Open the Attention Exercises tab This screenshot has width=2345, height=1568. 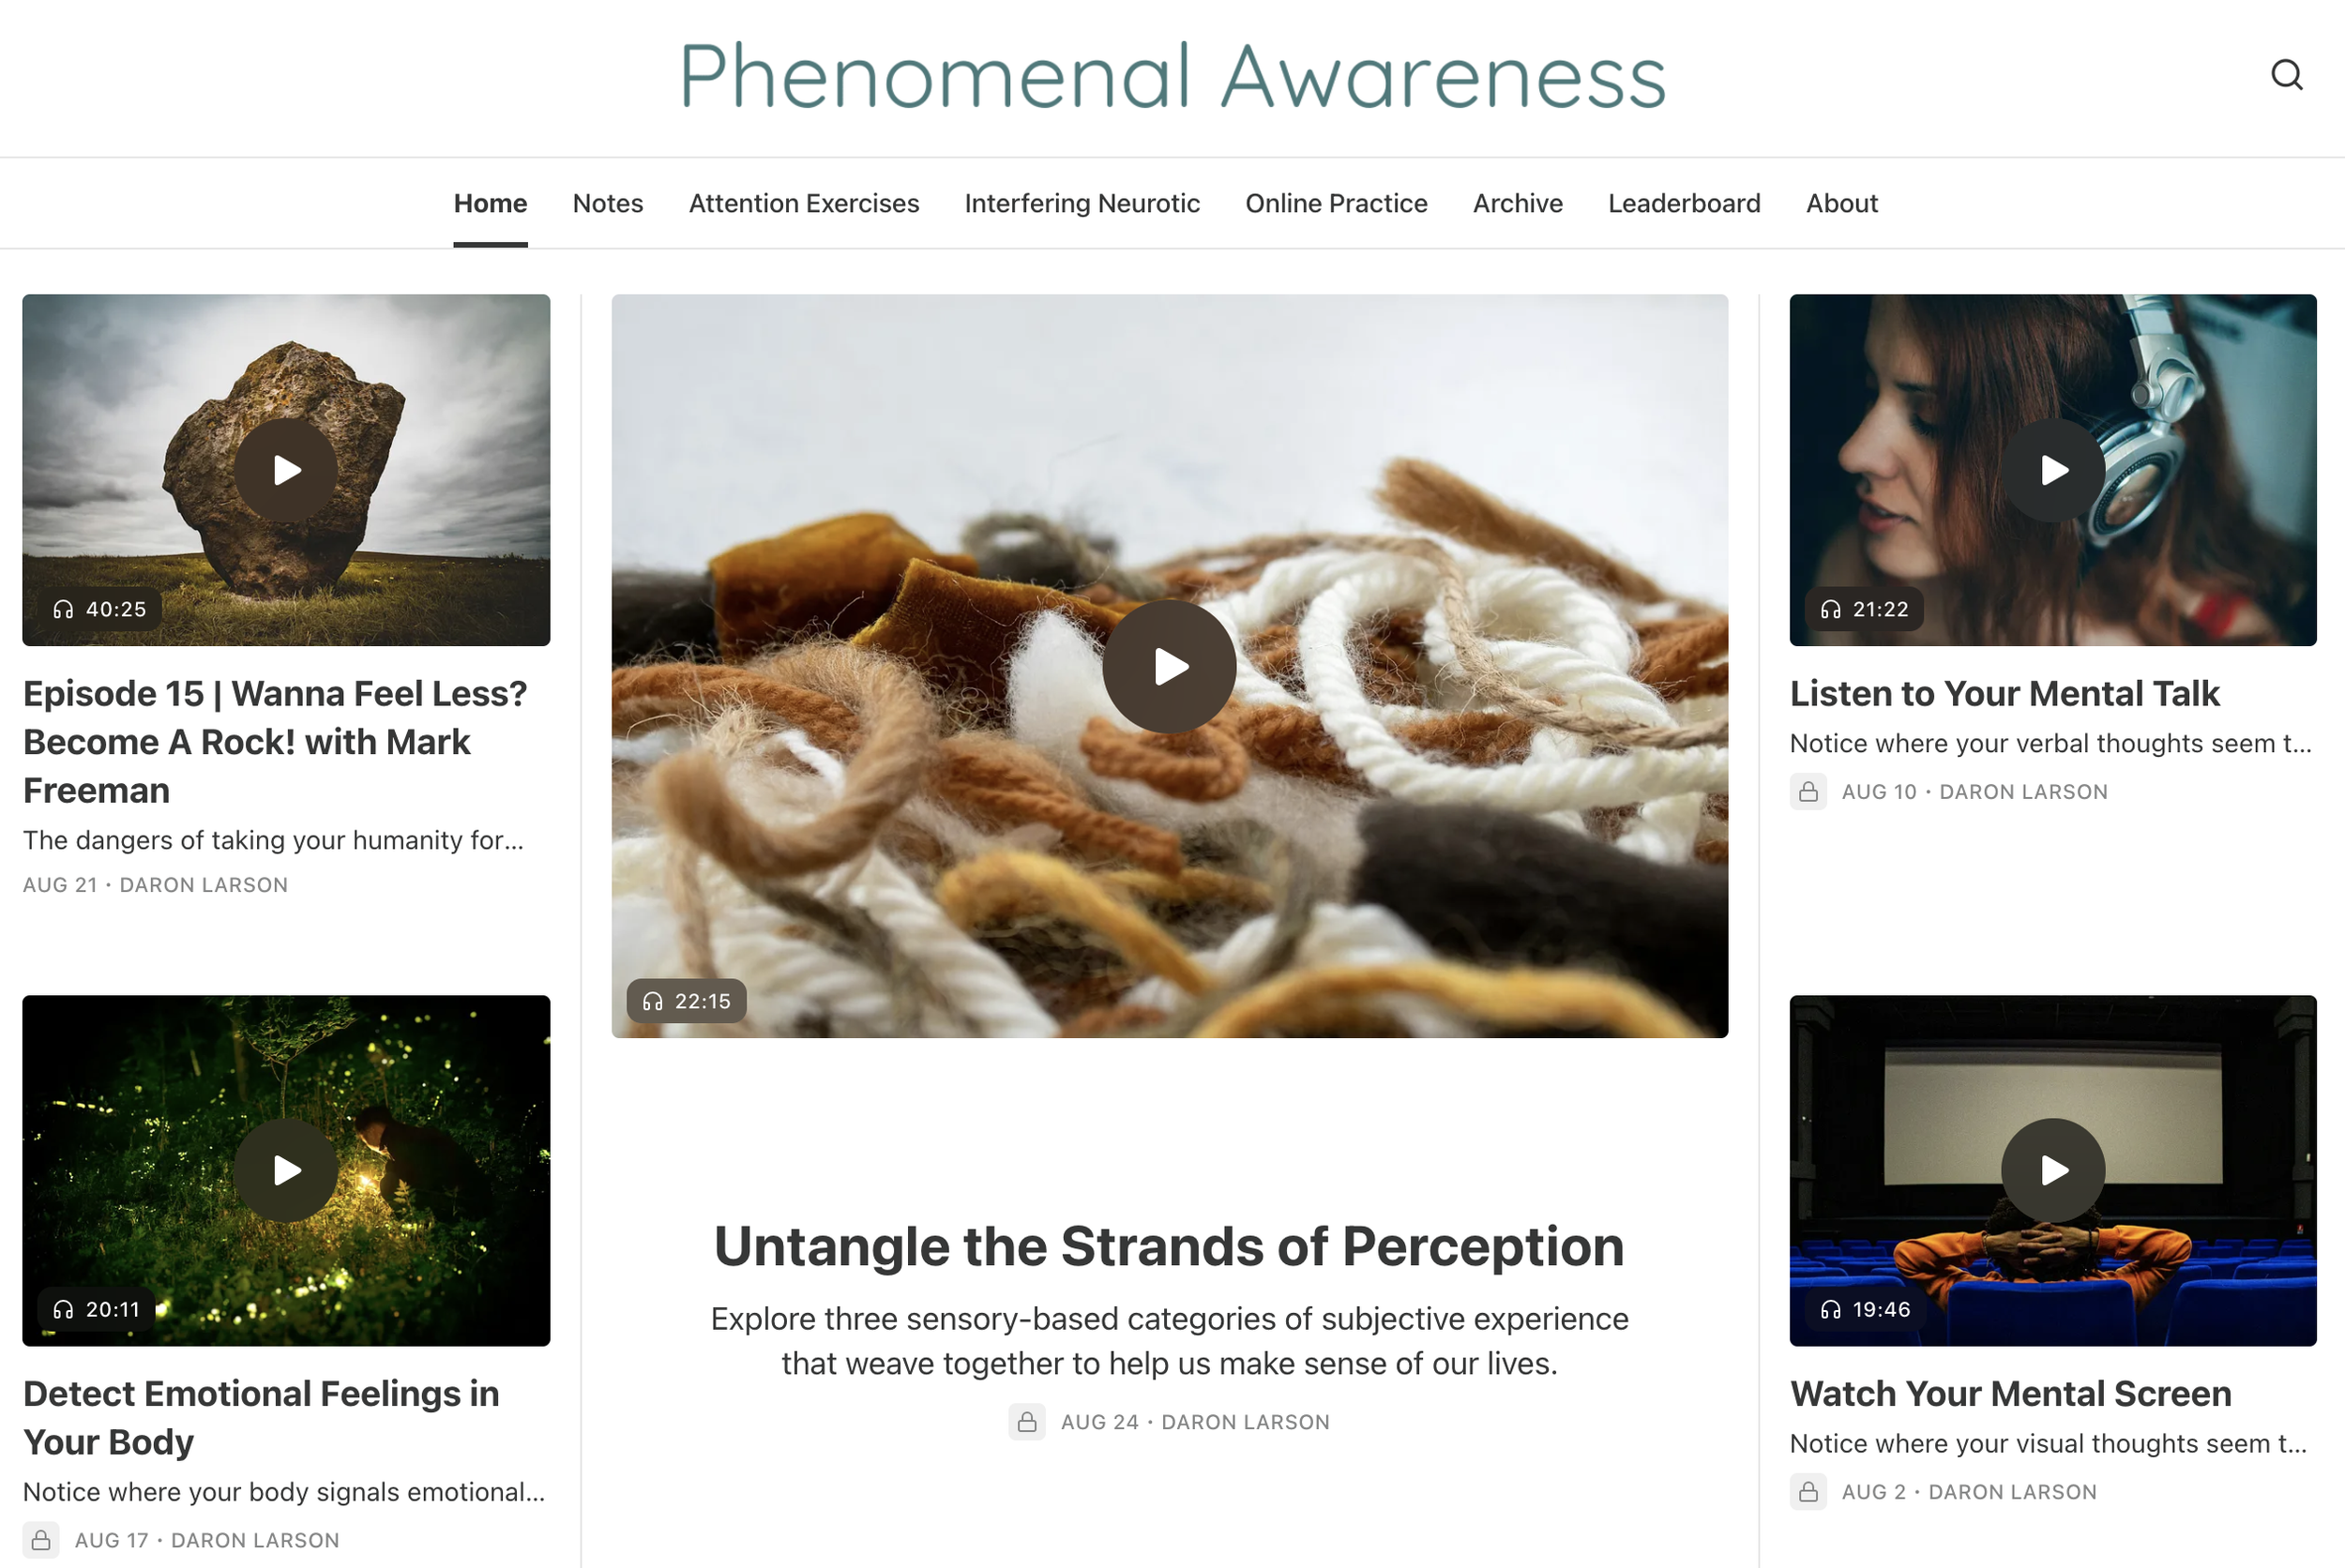click(804, 203)
